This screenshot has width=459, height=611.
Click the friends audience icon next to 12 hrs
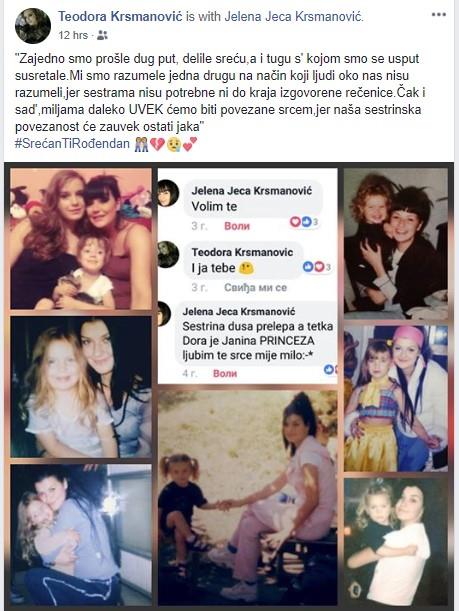click(x=102, y=35)
